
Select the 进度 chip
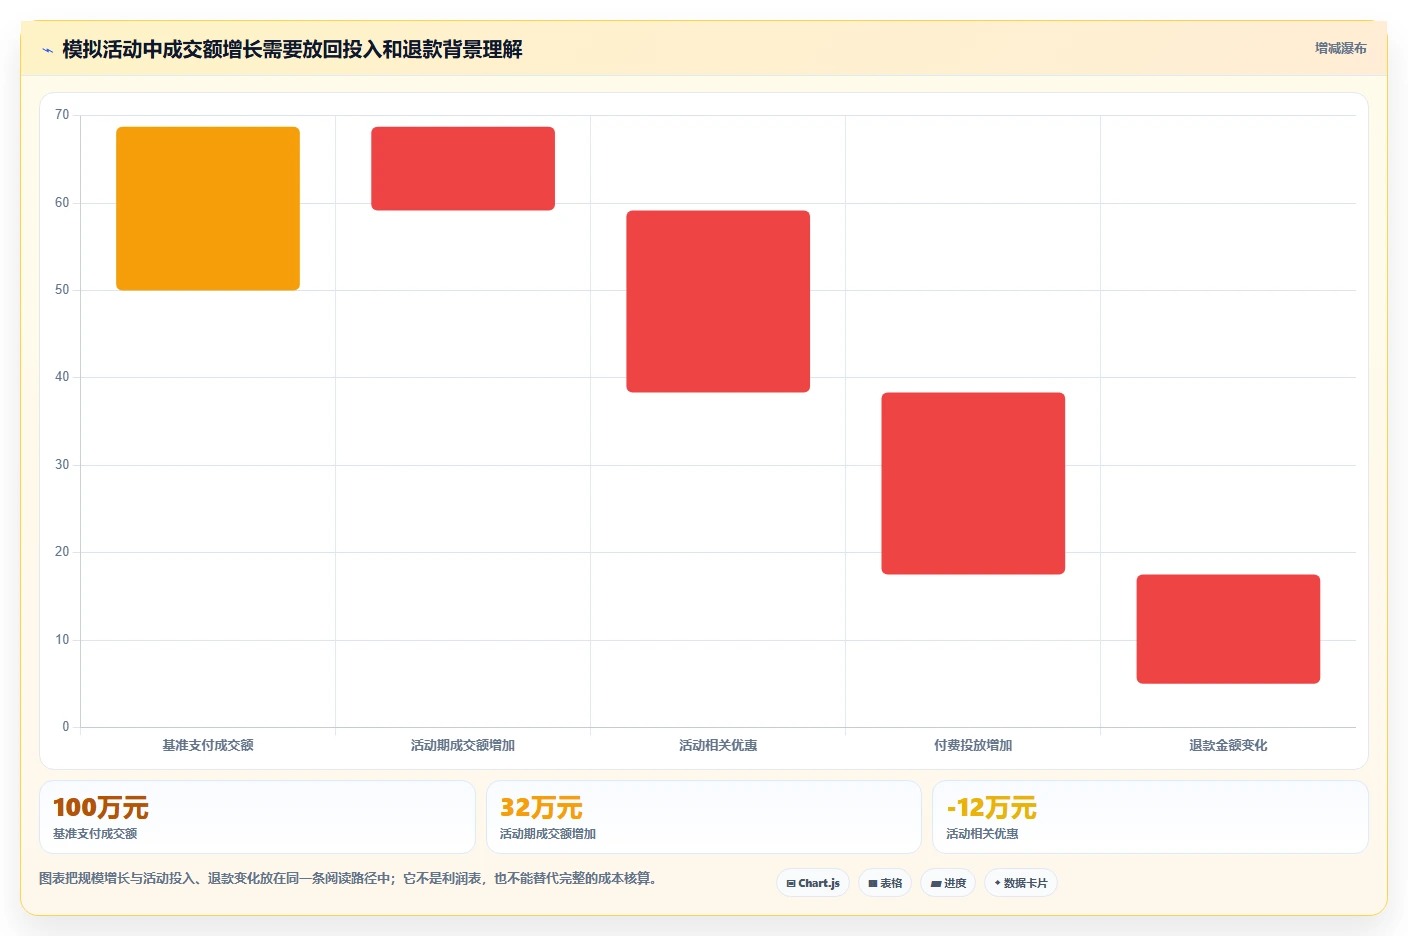(x=948, y=883)
